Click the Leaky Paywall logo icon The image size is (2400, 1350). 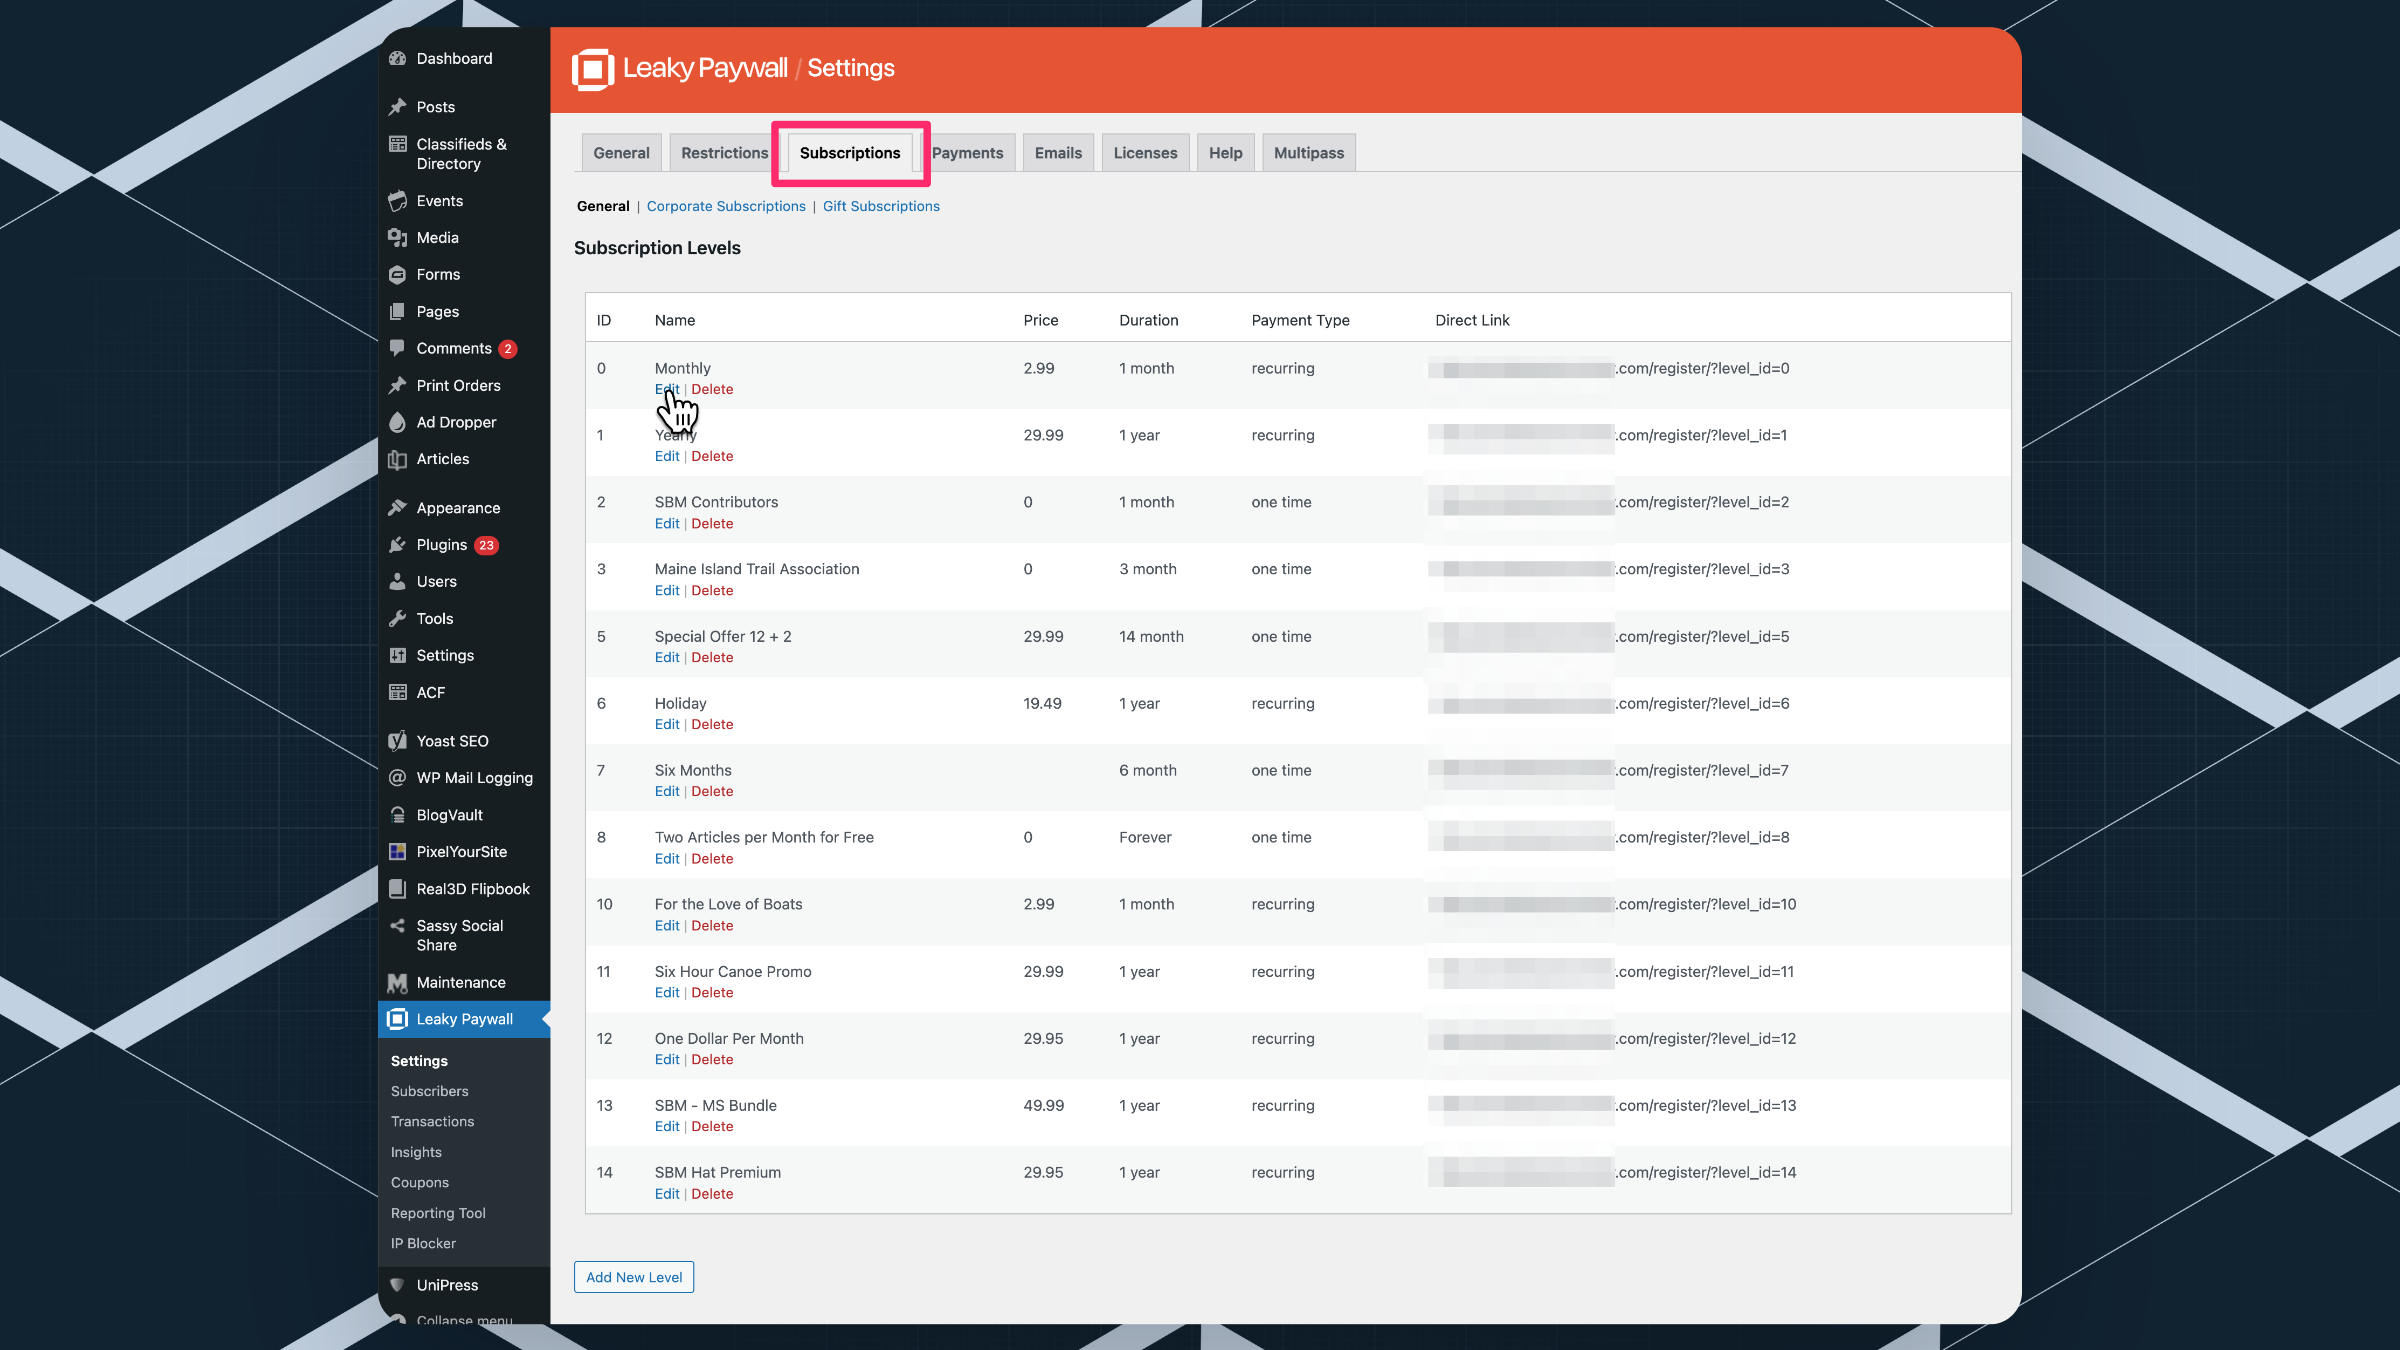pos(595,69)
